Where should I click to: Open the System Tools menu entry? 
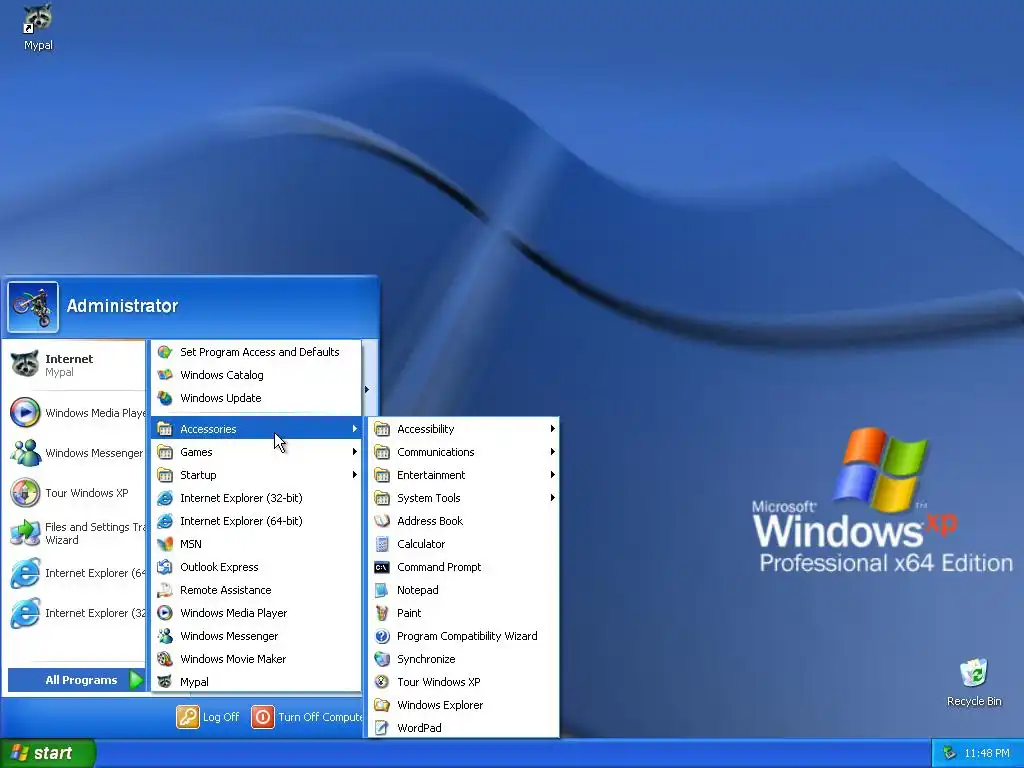(x=464, y=498)
